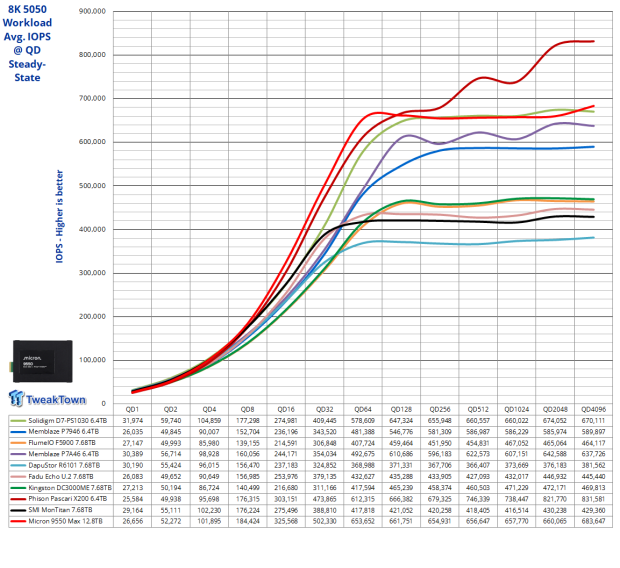Click the 900,000 y-axis label
Image resolution: width=620 pixels, height=568 pixels.
[92, 11]
